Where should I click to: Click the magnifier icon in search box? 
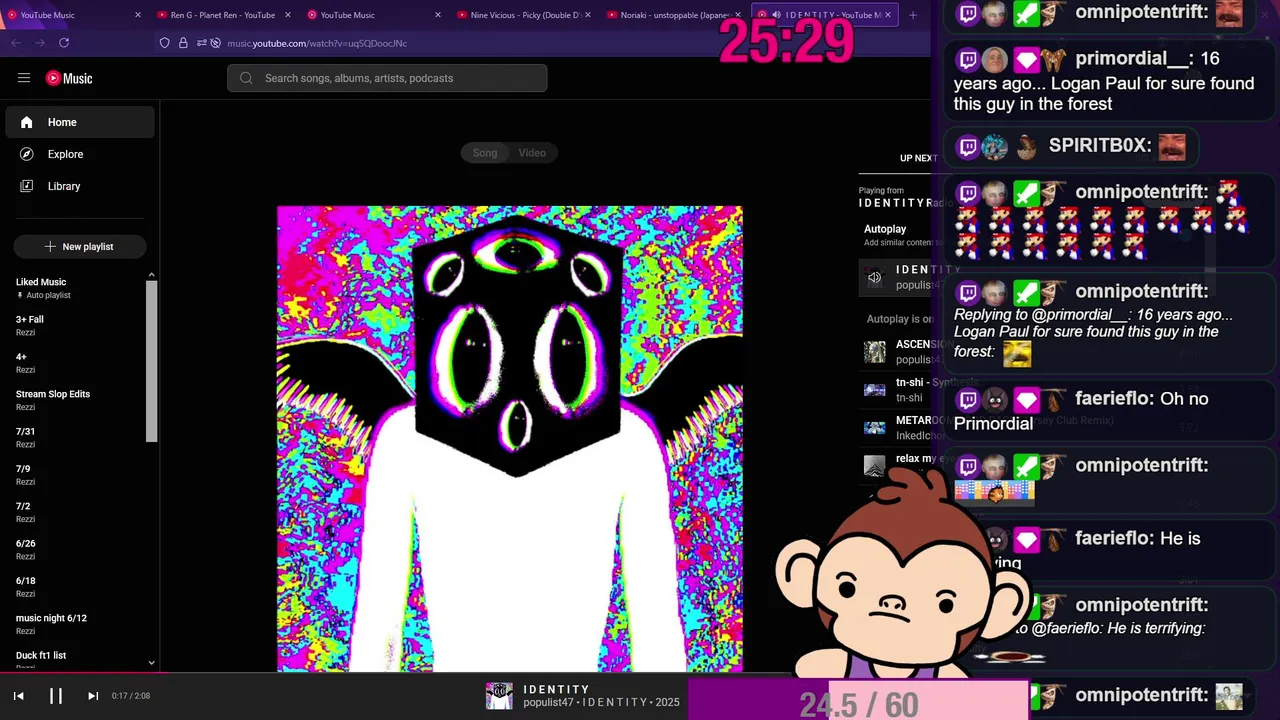pos(246,78)
